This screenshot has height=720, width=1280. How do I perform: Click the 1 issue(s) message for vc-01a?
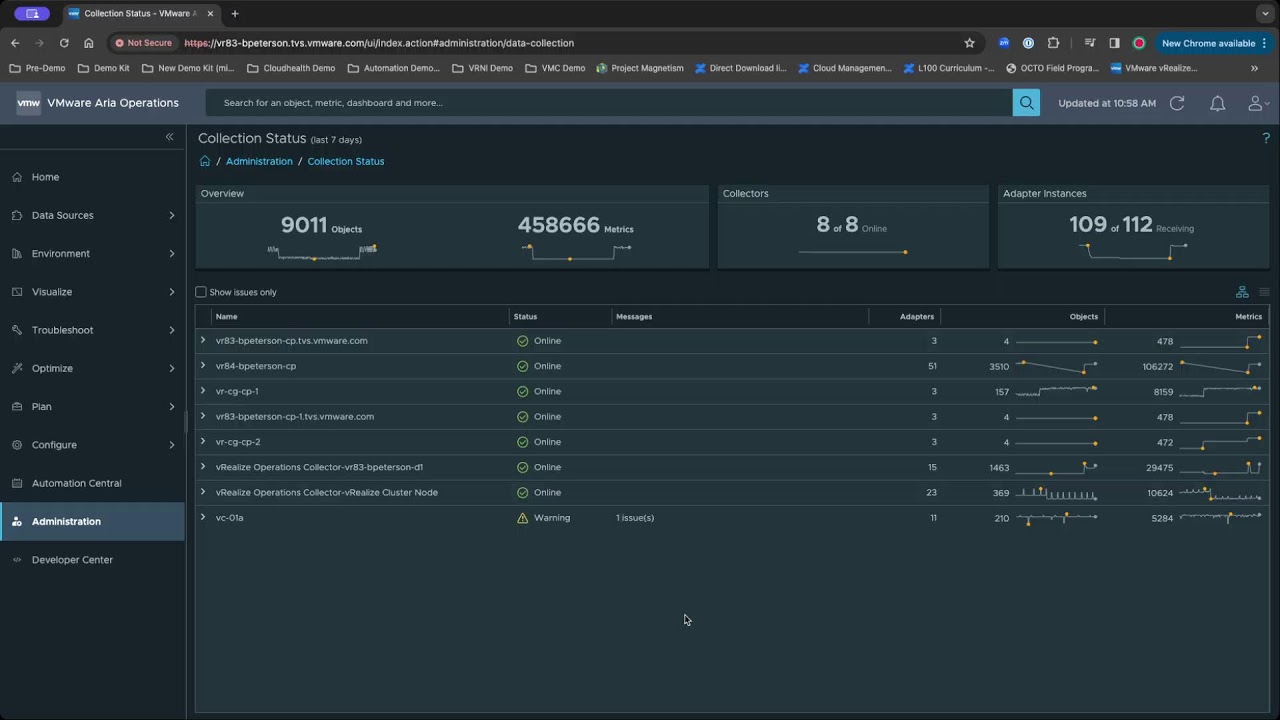click(635, 518)
